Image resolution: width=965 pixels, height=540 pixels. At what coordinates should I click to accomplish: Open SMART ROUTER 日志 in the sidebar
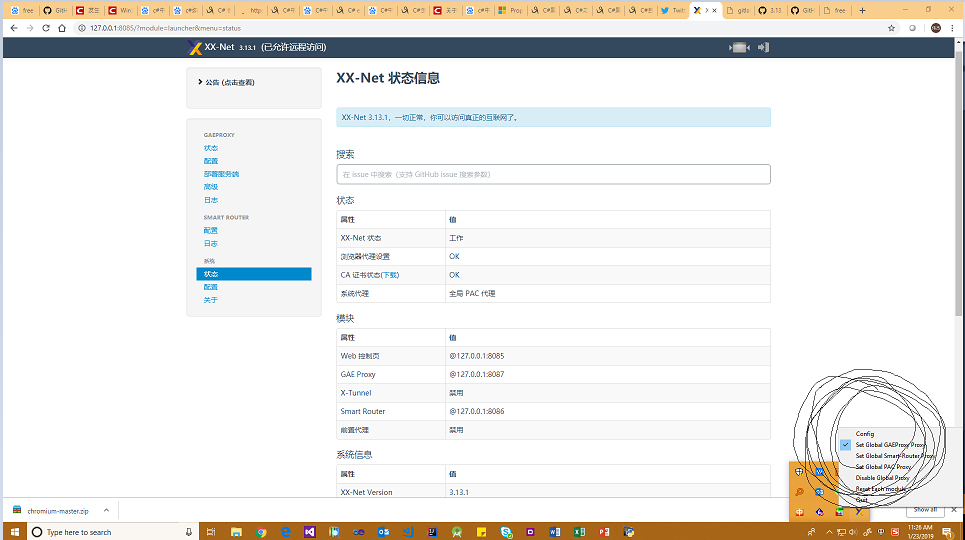(x=210, y=243)
